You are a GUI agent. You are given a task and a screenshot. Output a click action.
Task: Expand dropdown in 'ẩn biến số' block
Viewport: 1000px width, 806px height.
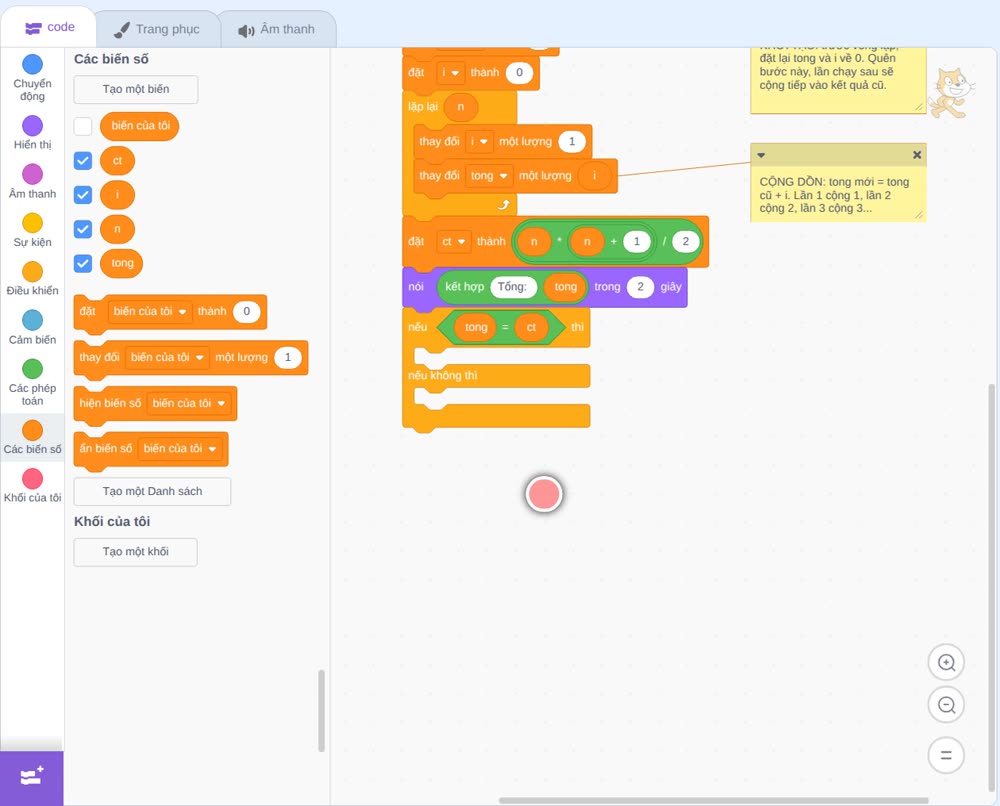[x=180, y=449]
